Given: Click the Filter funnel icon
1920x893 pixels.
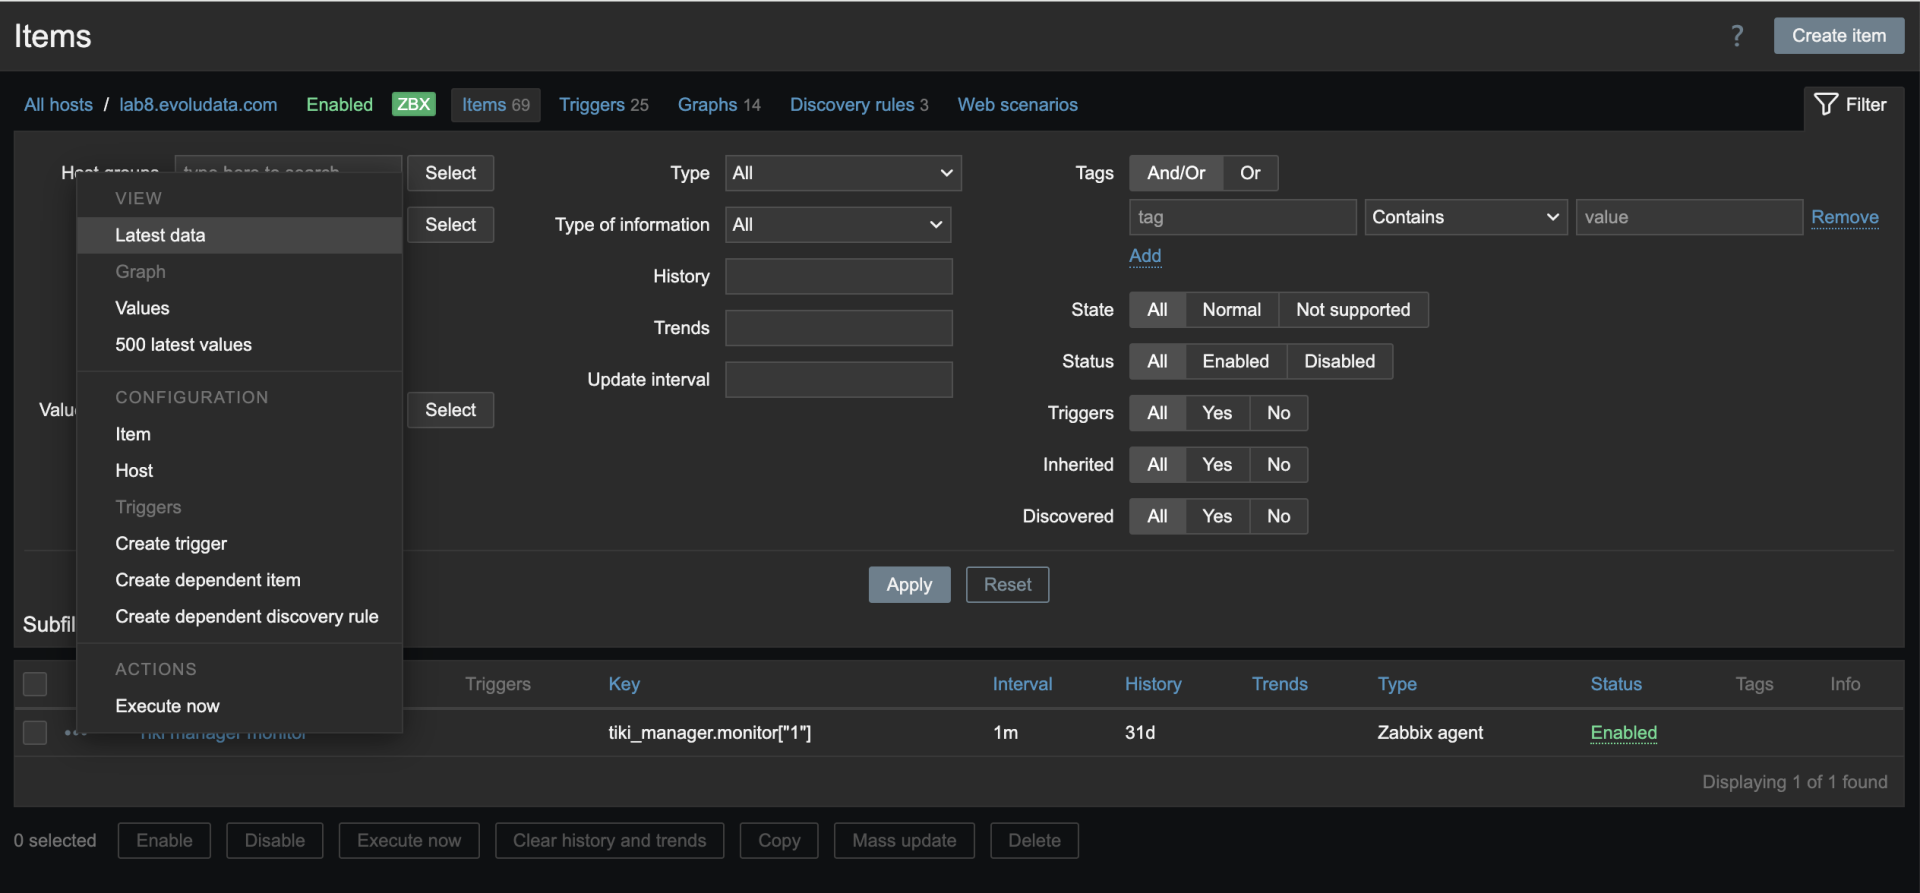Looking at the screenshot, I should click(x=1826, y=104).
